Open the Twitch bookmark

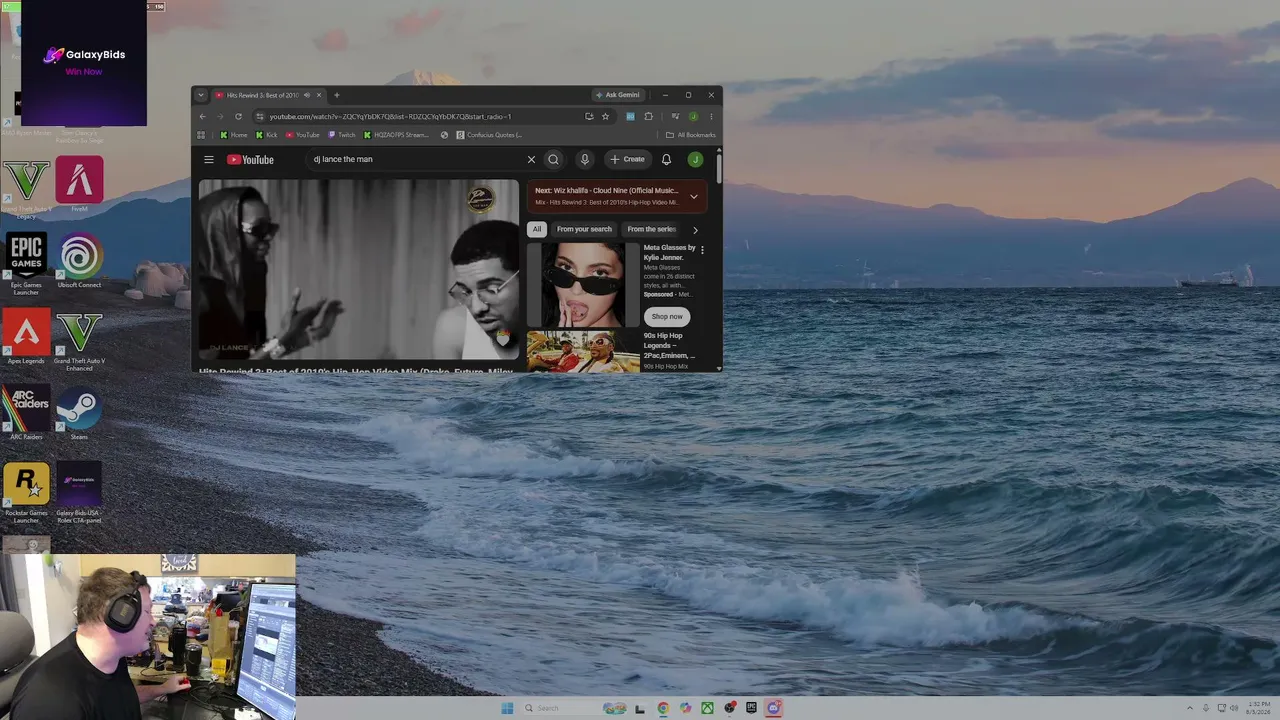pyautogui.click(x=342, y=135)
